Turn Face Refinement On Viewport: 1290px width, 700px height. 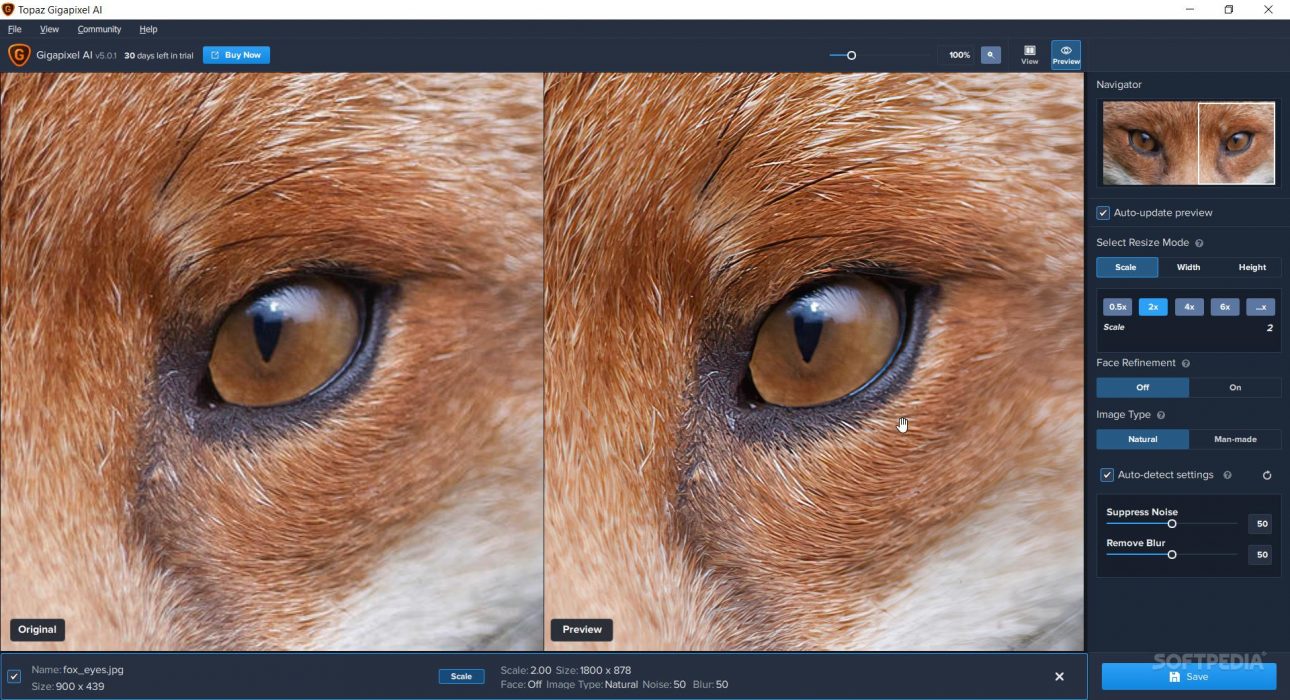coord(1235,387)
